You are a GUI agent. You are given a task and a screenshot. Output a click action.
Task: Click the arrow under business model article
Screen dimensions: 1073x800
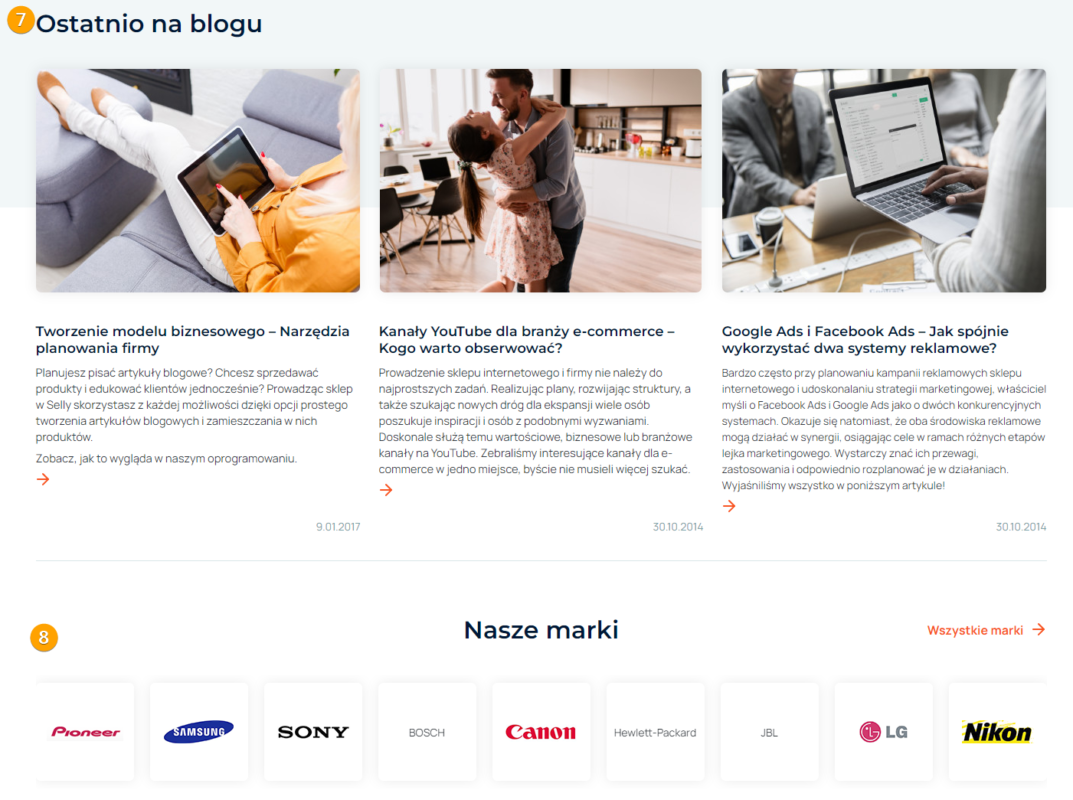(43, 479)
